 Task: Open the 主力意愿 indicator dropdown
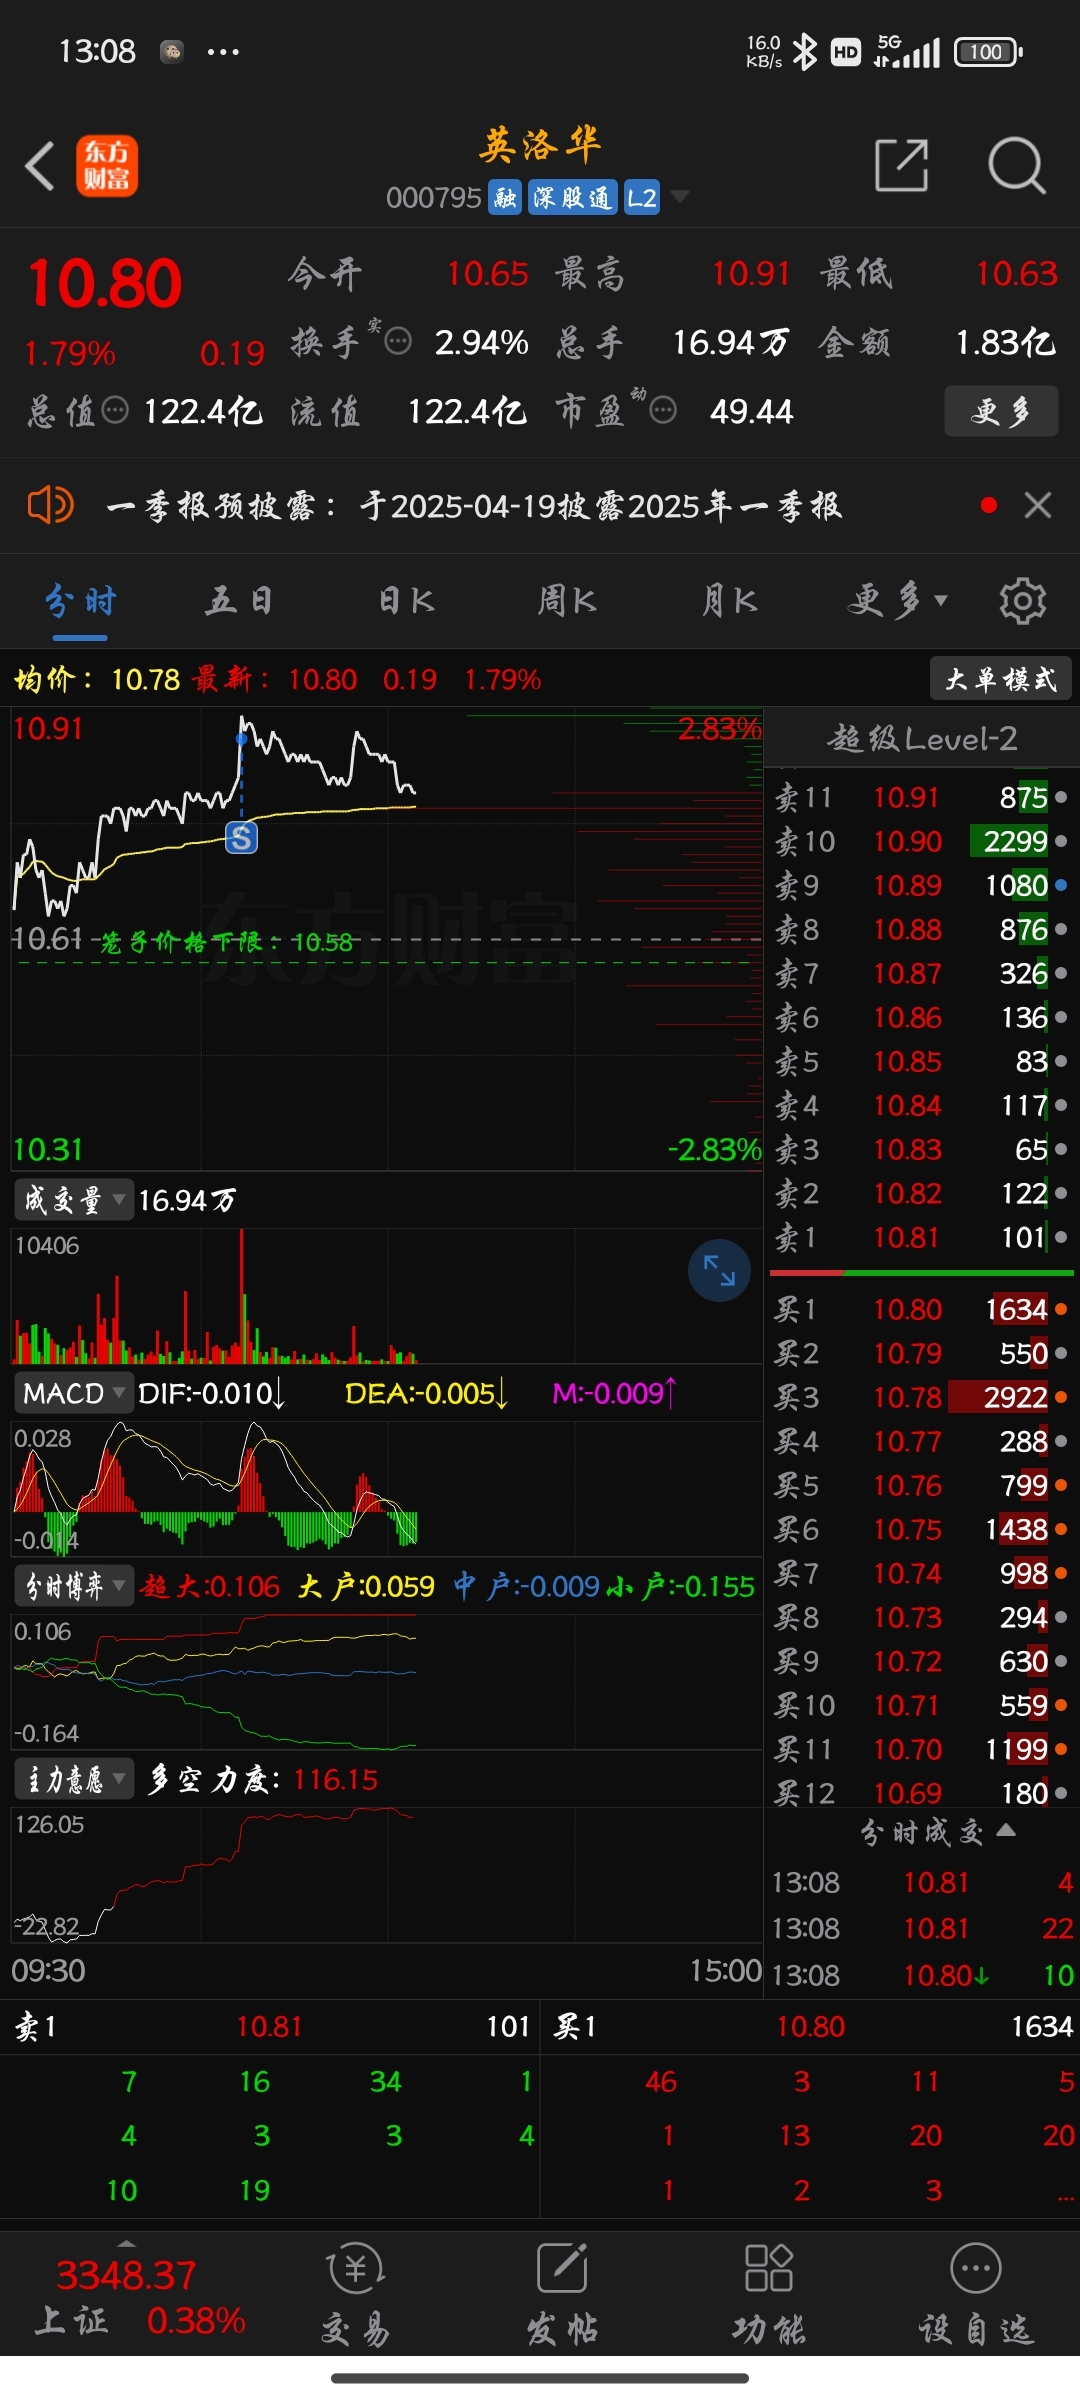73,1779
